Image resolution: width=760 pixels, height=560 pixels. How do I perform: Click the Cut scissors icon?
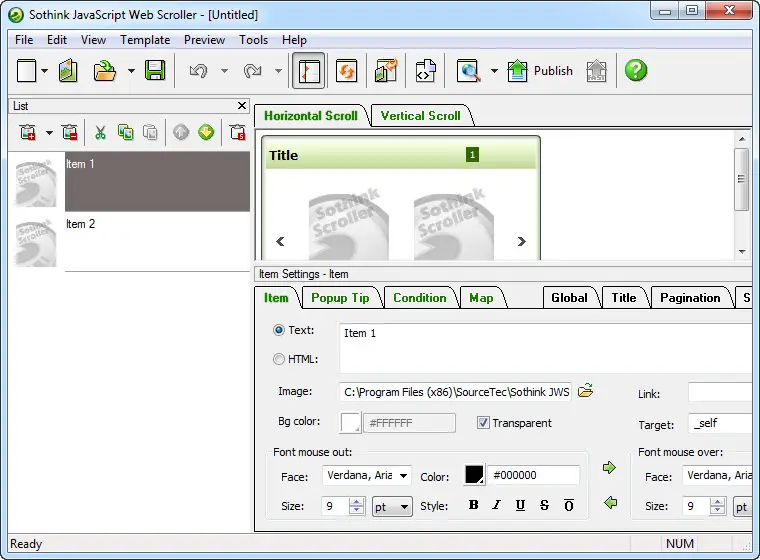(x=100, y=132)
